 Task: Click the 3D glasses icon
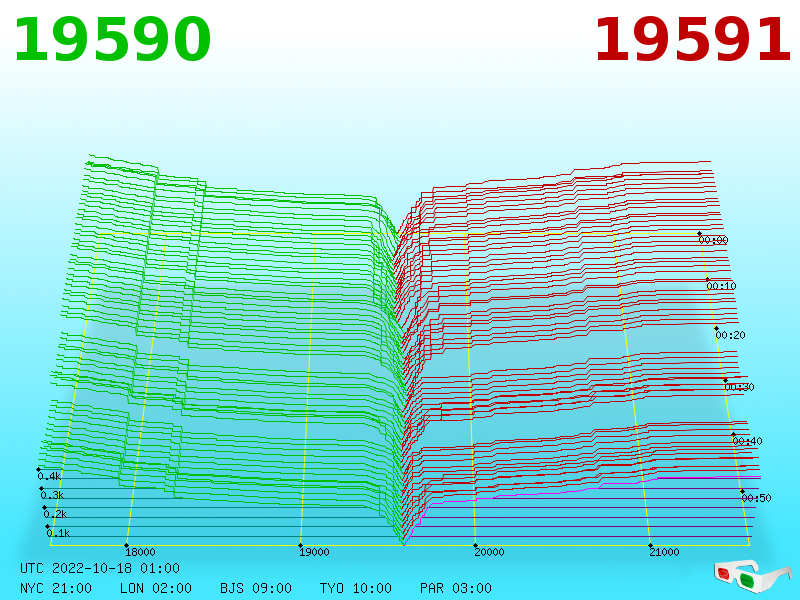[752, 577]
